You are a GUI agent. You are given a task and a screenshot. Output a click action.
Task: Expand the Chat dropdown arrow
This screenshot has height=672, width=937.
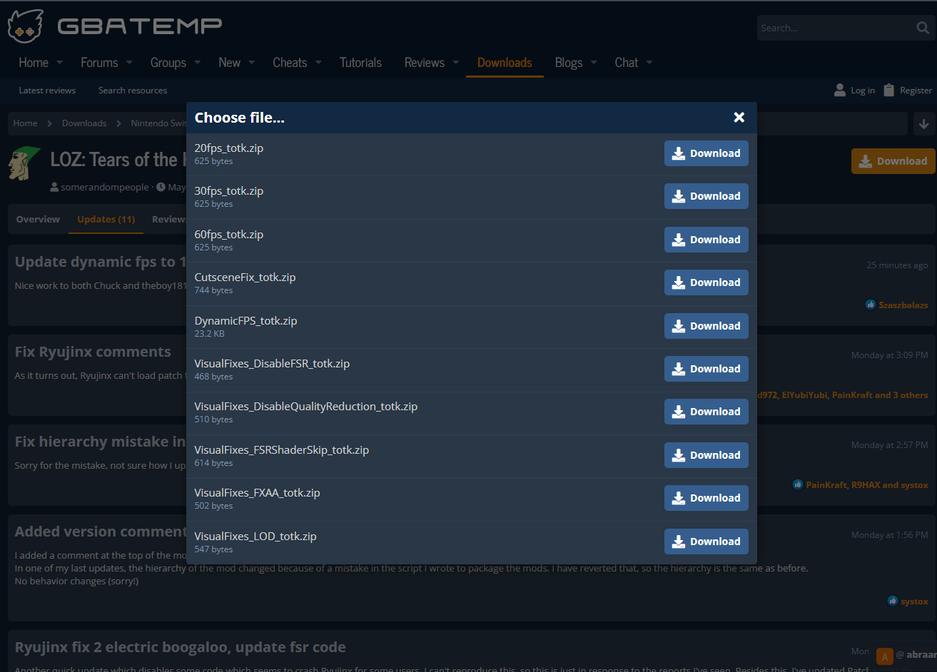650,63
